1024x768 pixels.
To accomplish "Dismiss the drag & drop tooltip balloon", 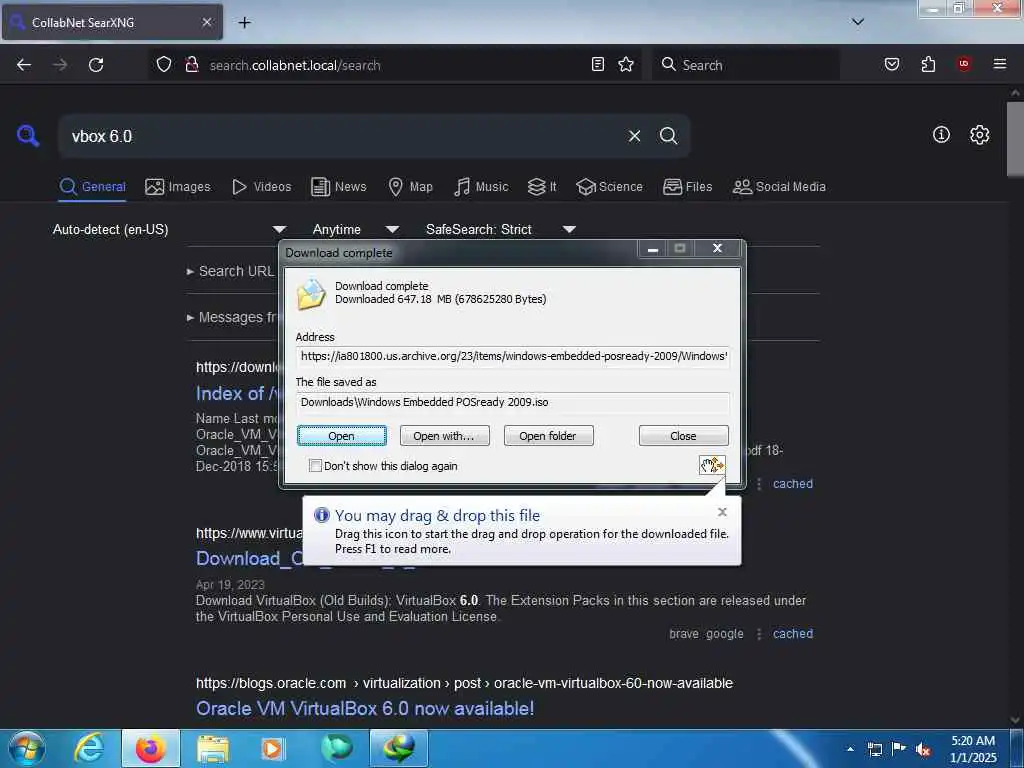I will (x=722, y=512).
